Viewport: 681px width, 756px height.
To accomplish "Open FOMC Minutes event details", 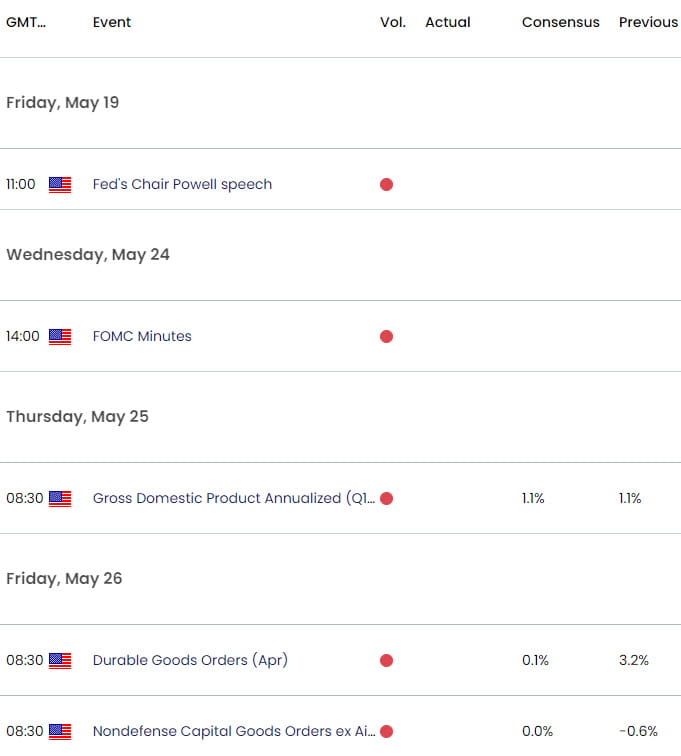I will (142, 336).
